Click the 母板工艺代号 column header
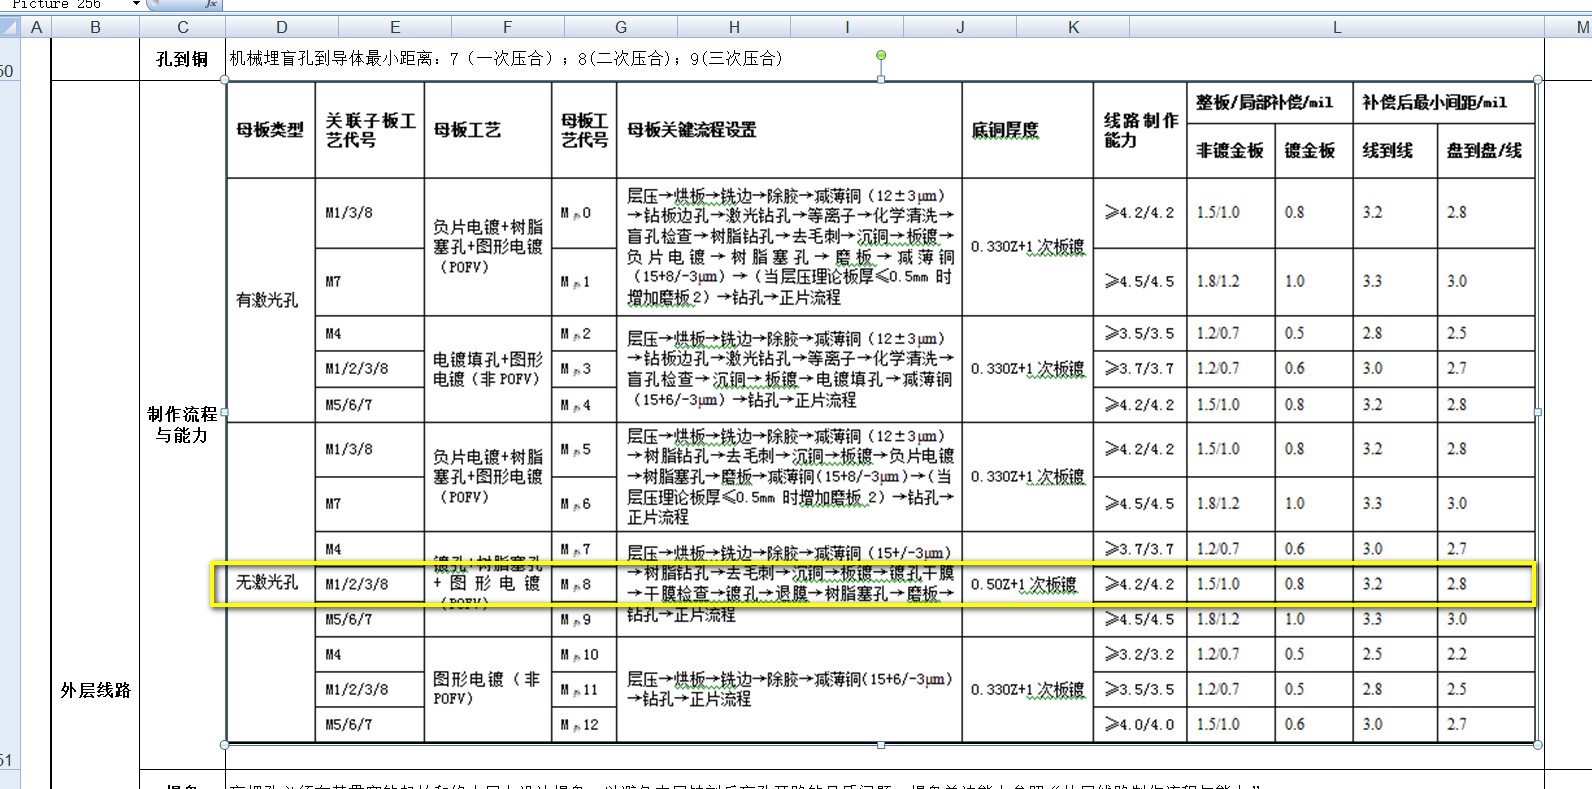The width and height of the screenshot is (1592, 789). click(584, 130)
